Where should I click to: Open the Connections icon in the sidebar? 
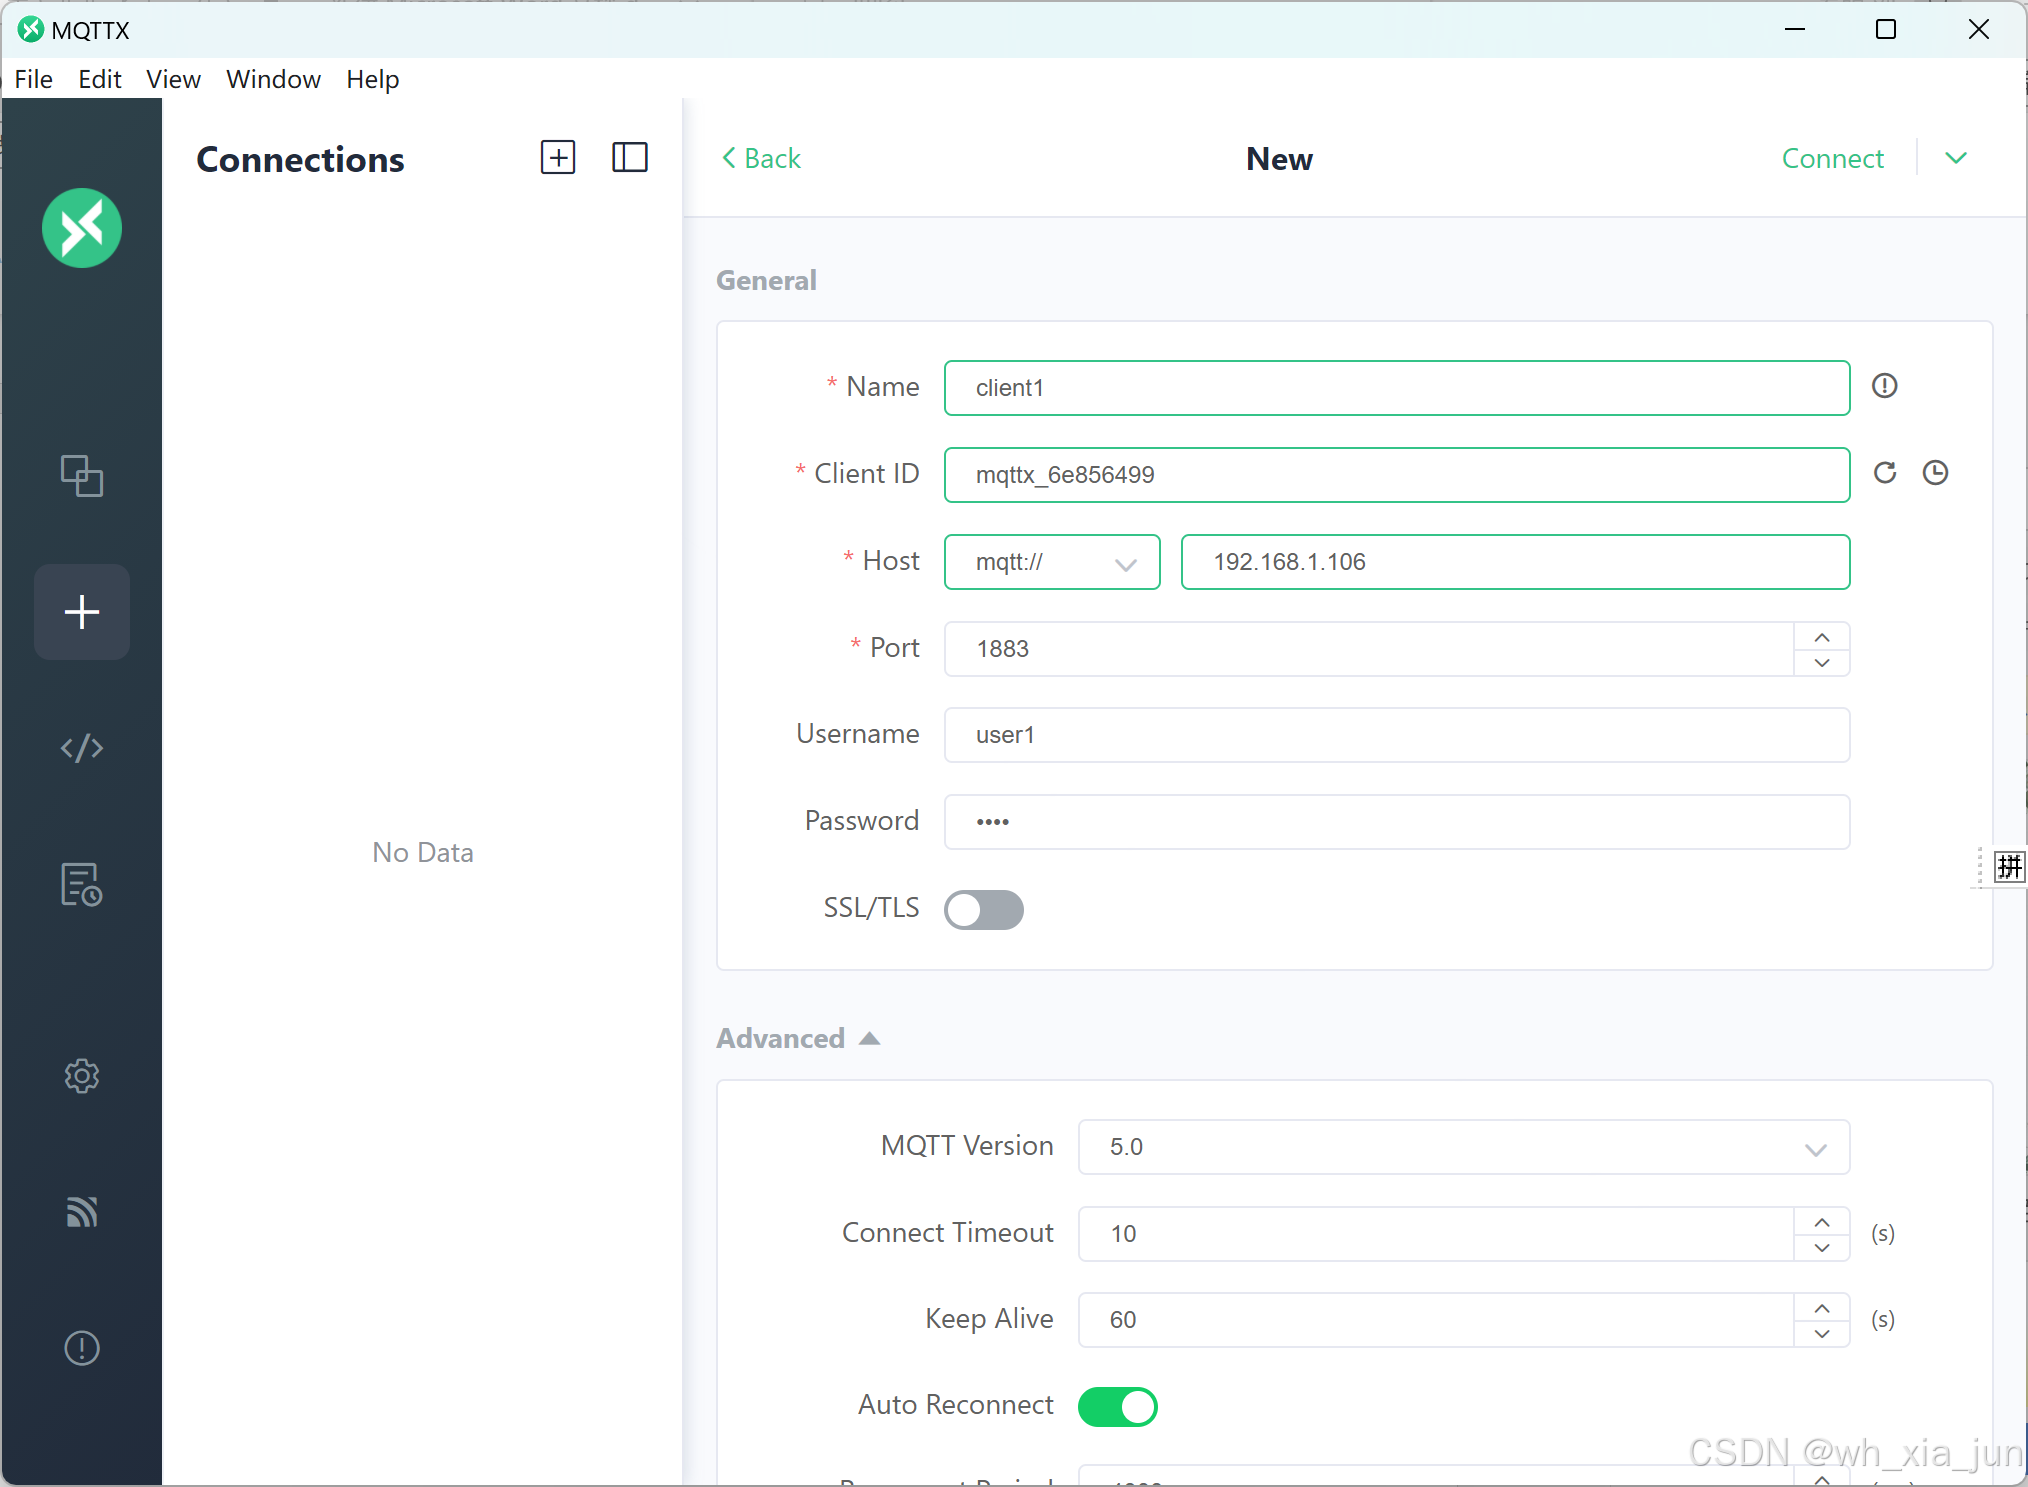tap(81, 475)
